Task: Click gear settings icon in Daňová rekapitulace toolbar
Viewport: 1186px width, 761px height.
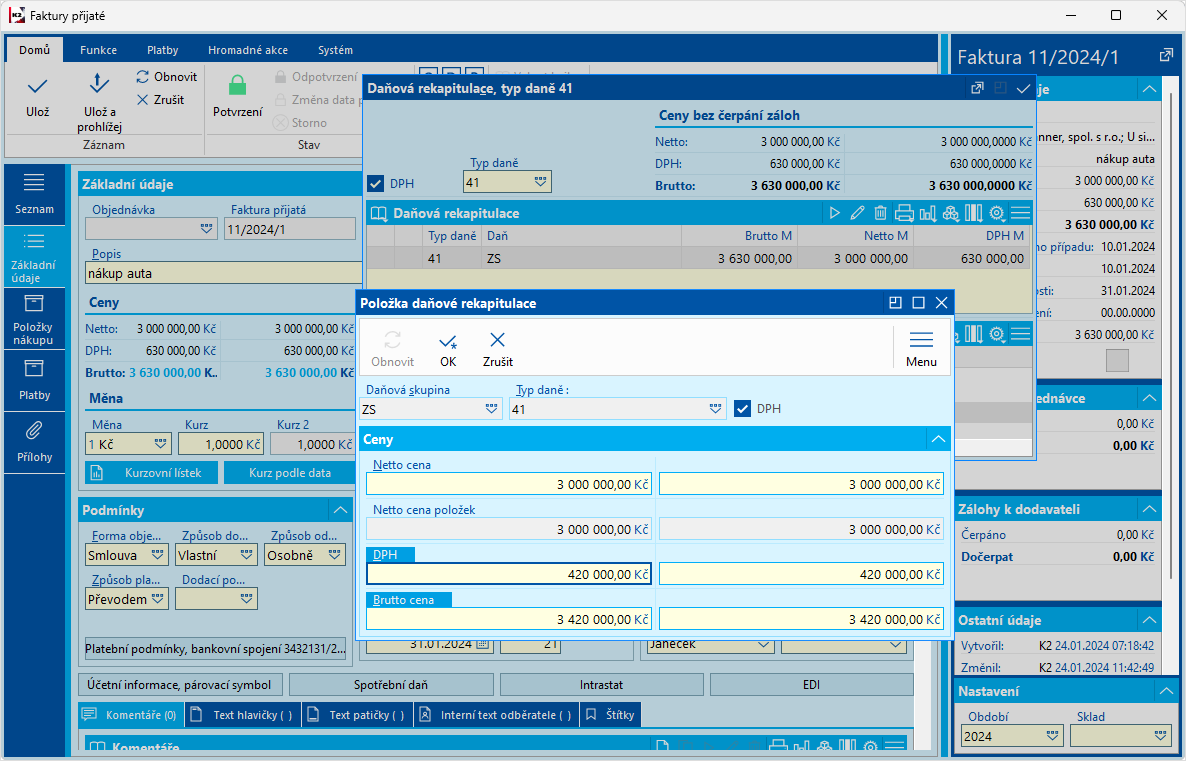Action: pos(997,213)
